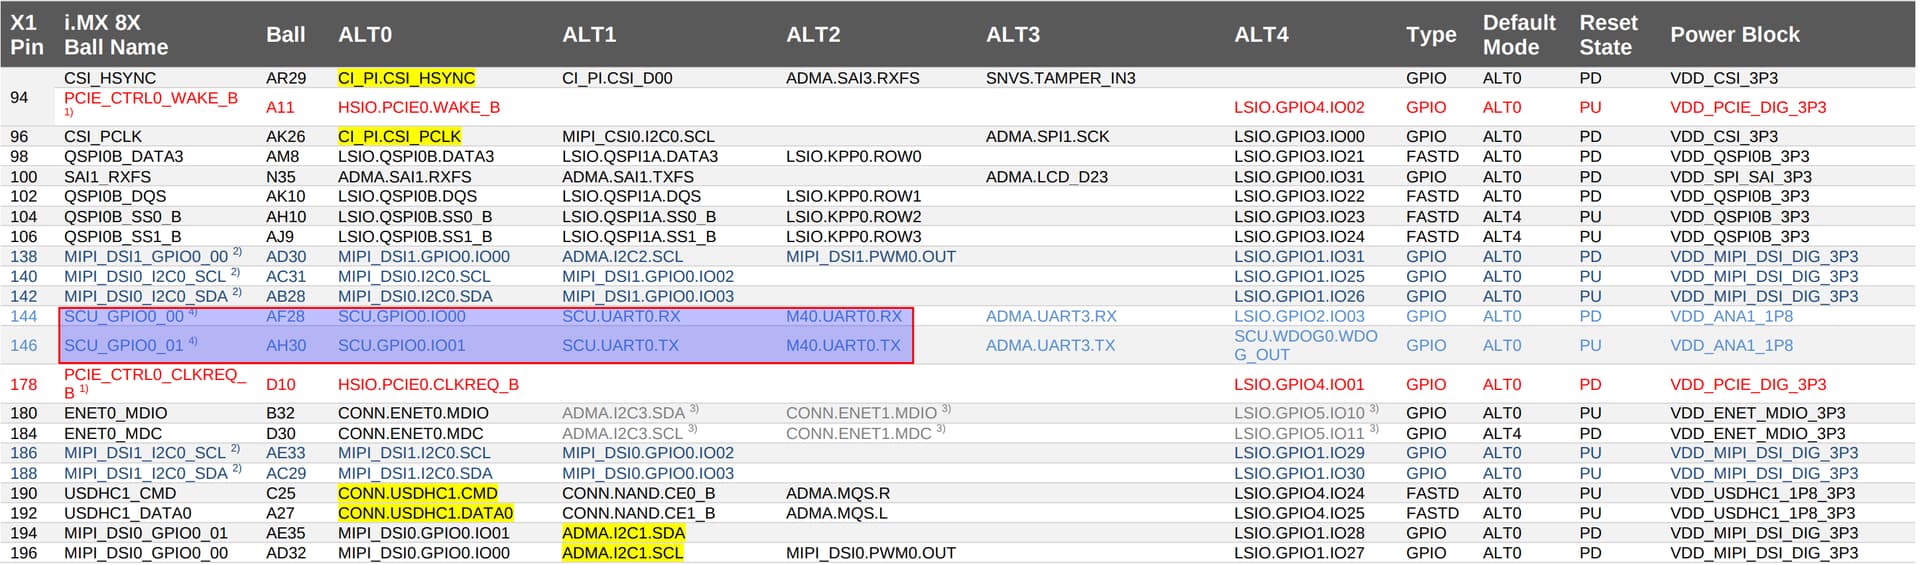Select the highlighted cell 'CI_PI.CSI_HSYNC'
The width and height of the screenshot is (1920, 565).
click(406, 78)
